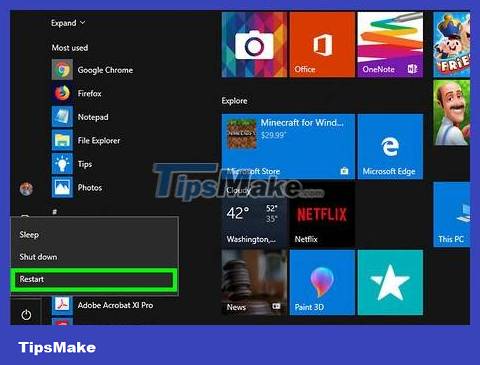Click the Adobe Acrobat XI Pro label
Viewport: 480px width, 365px height.
[115, 305]
